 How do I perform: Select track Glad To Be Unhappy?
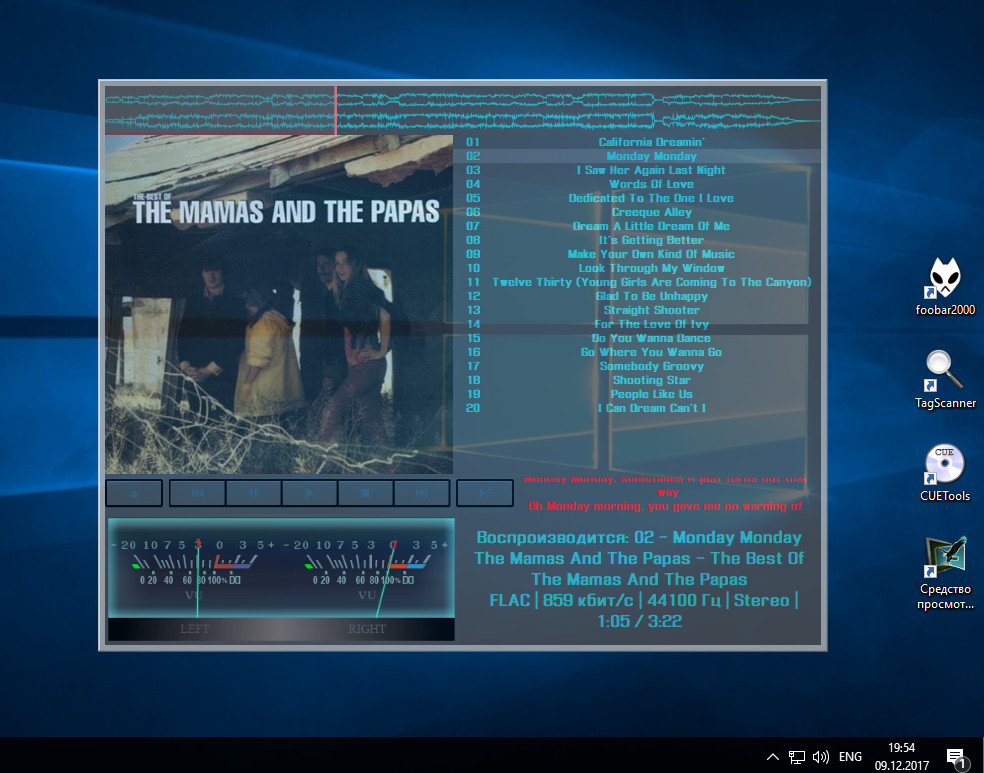[x=637, y=296]
